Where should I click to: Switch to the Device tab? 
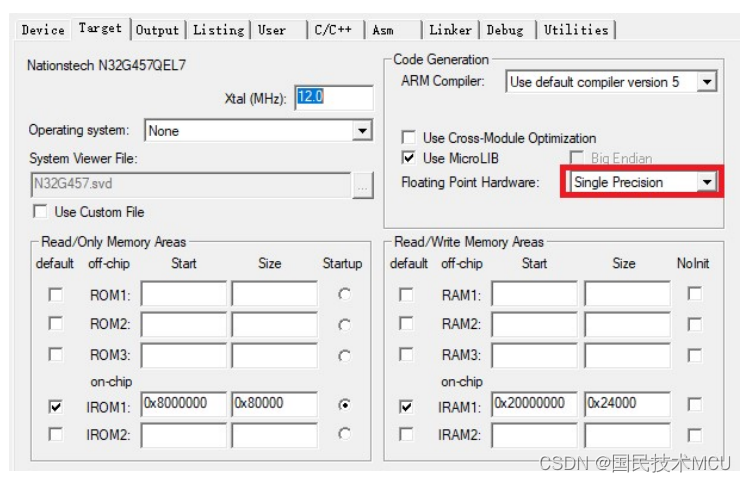point(43,30)
